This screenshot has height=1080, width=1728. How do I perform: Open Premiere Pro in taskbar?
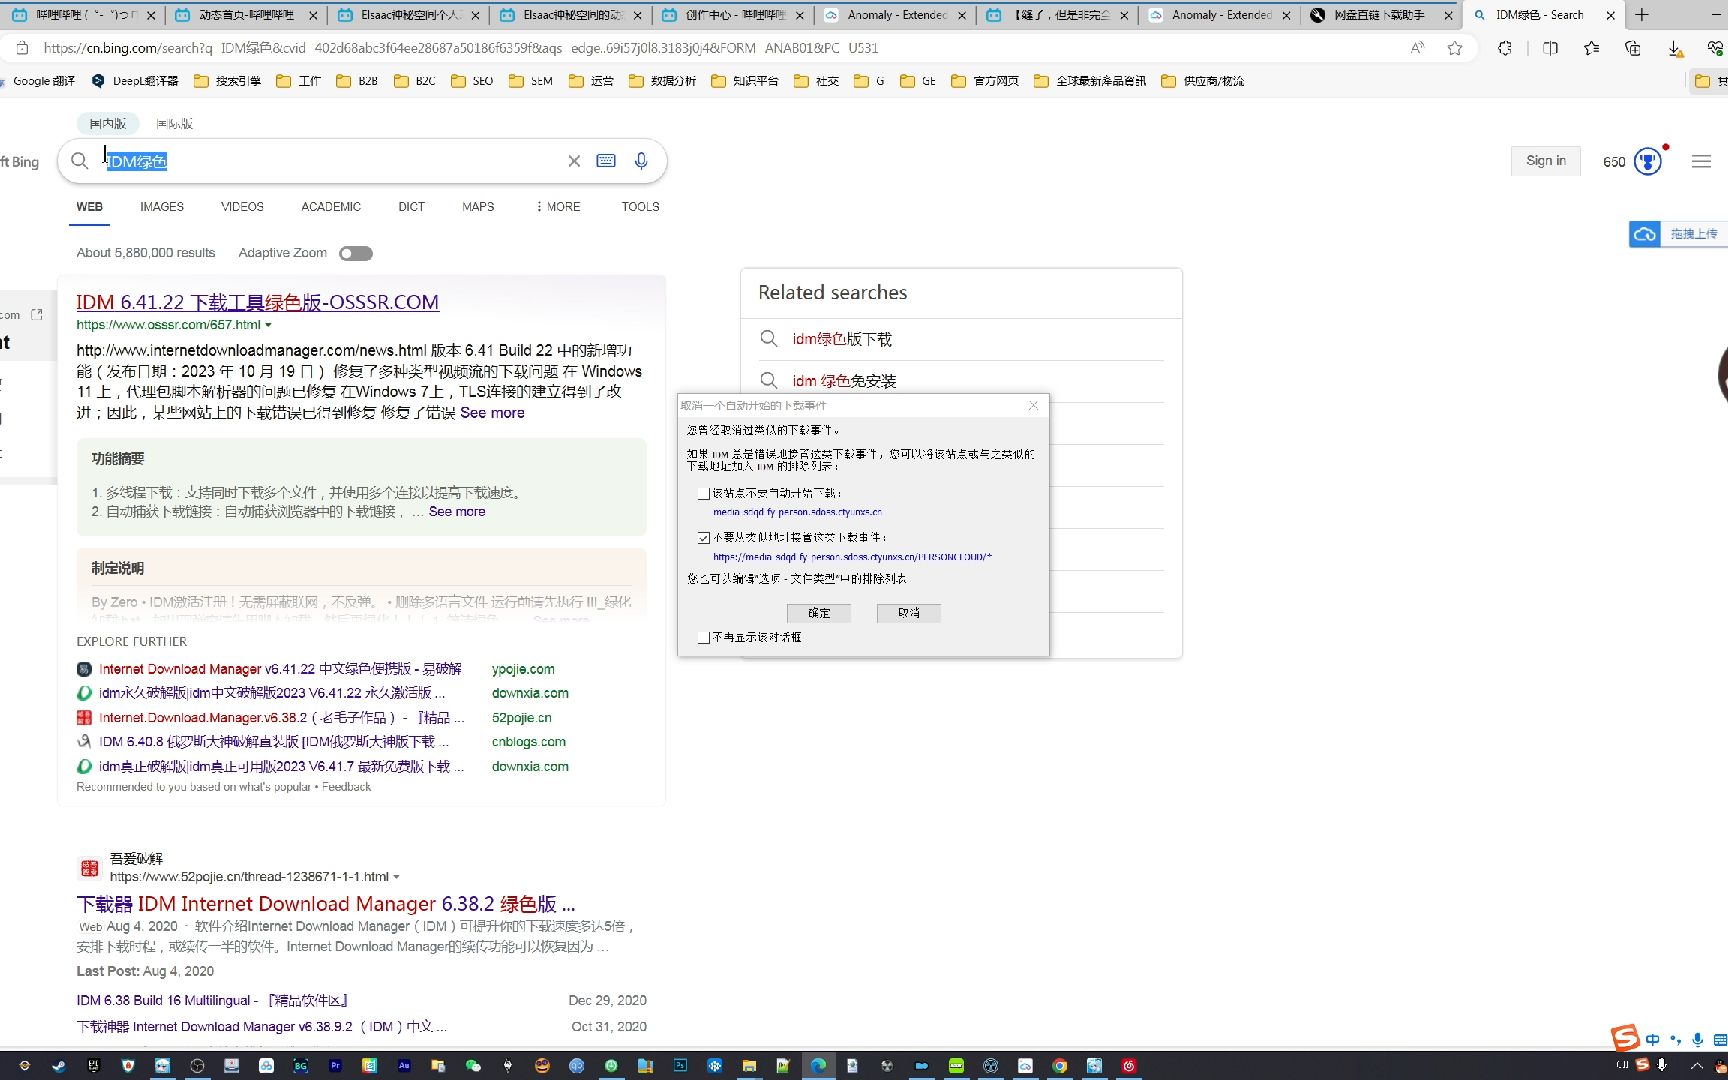click(x=335, y=1066)
